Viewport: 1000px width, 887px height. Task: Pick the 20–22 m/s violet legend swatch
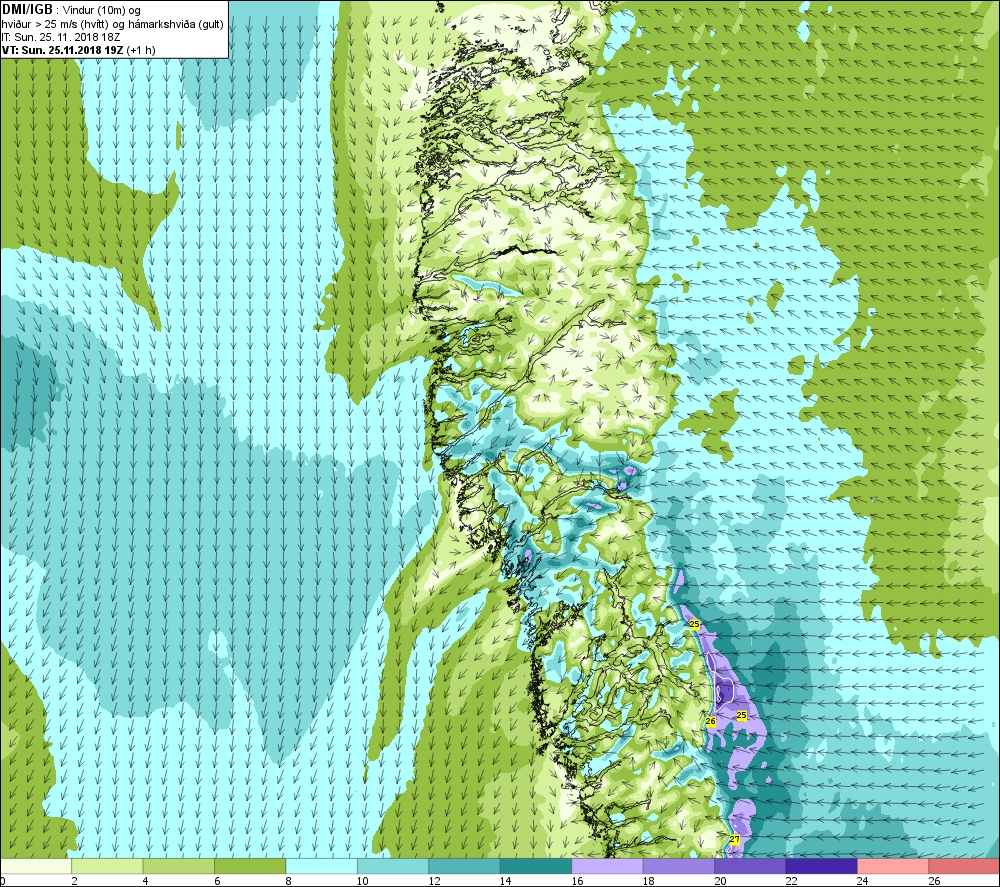750,866
